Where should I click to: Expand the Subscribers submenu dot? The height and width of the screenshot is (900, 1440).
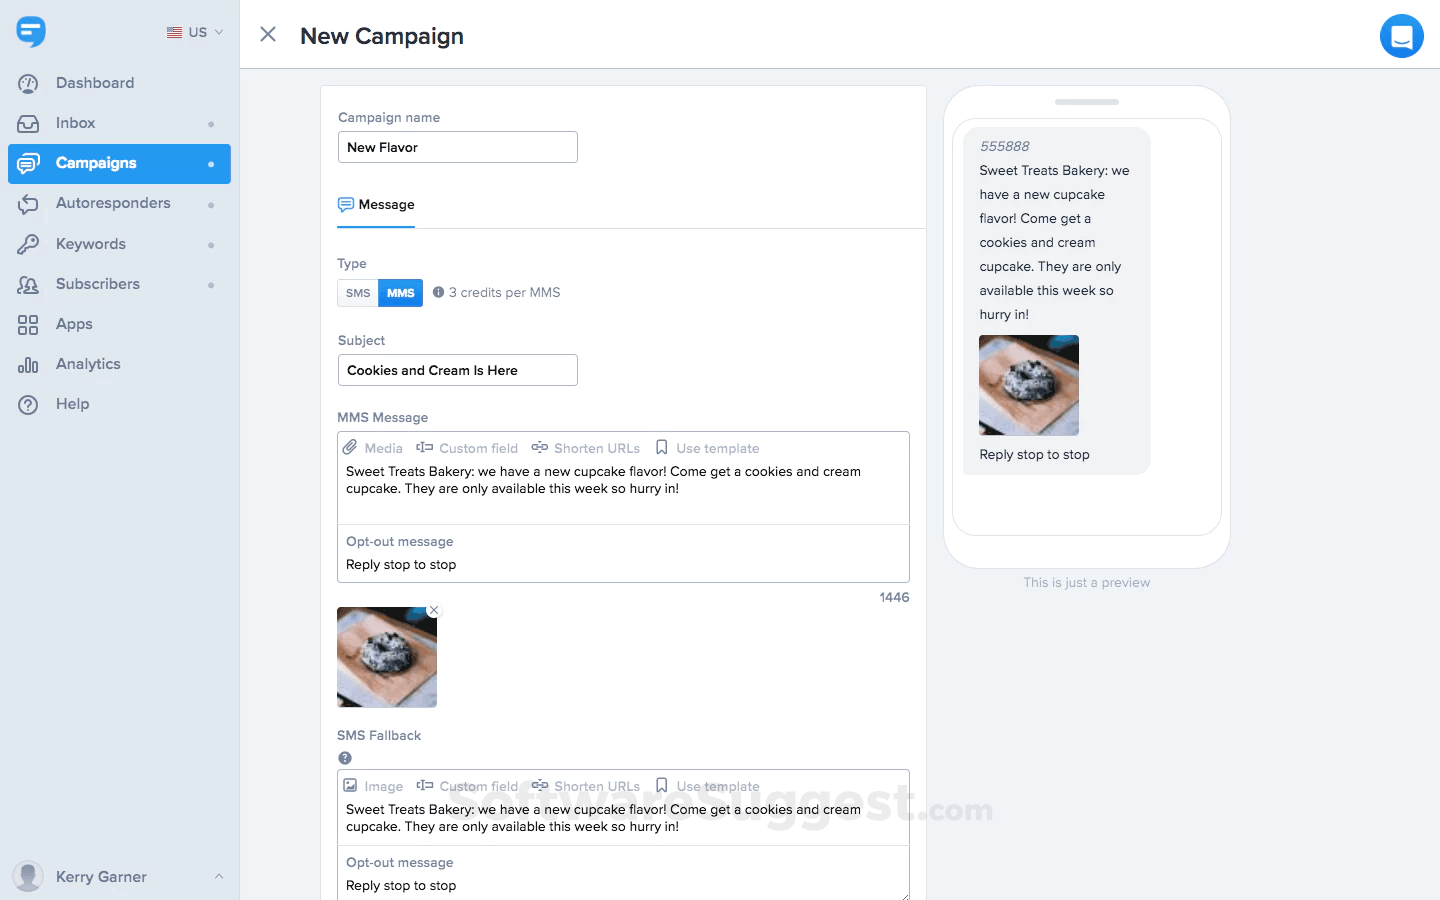211,285
